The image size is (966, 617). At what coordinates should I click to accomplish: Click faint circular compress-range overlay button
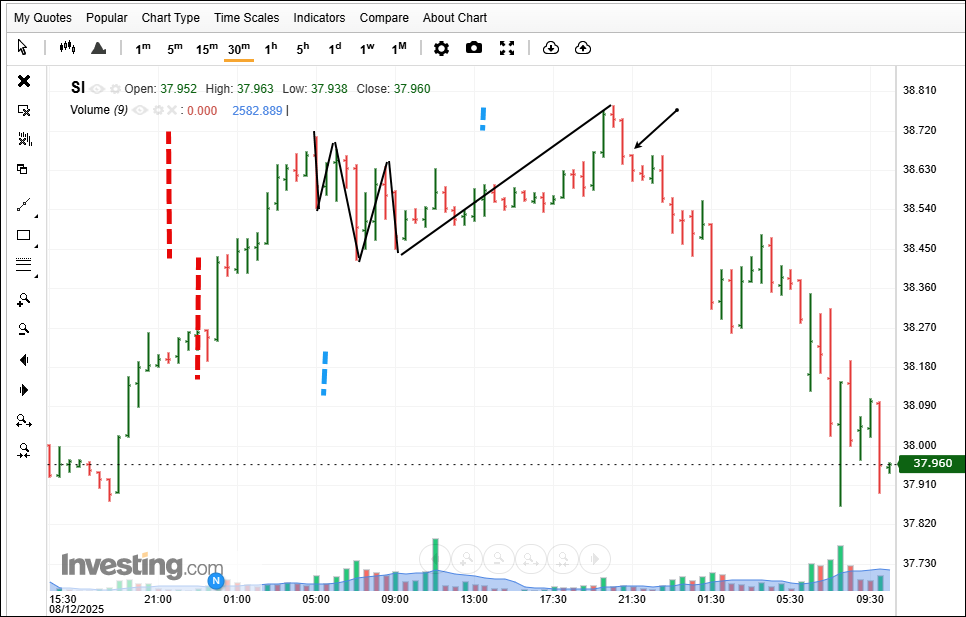[x=563, y=559]
